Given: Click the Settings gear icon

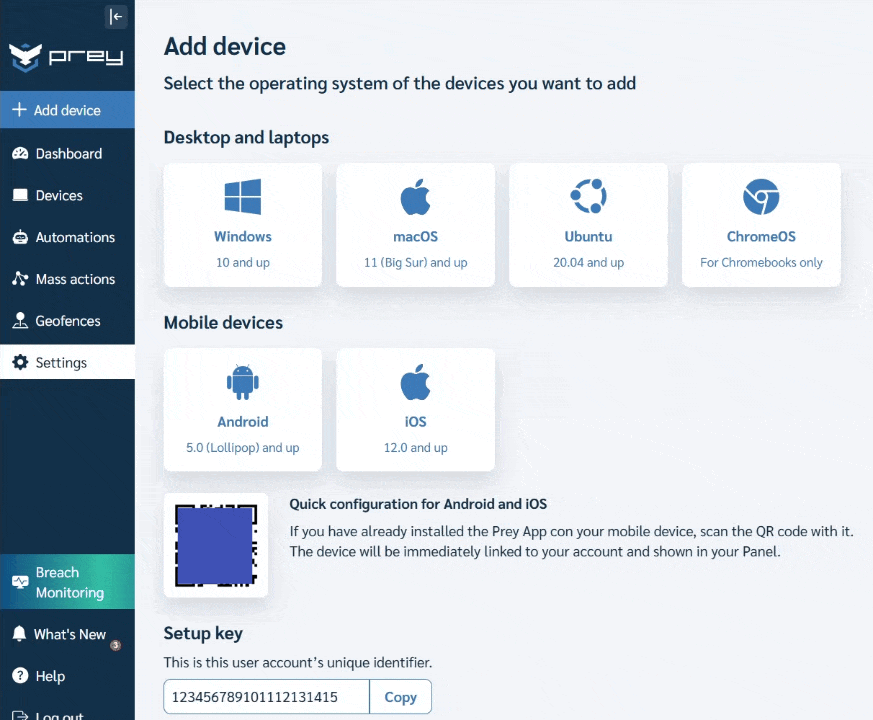Looking at the screenshot, I should pyautogui.click(x=20, y=362).
